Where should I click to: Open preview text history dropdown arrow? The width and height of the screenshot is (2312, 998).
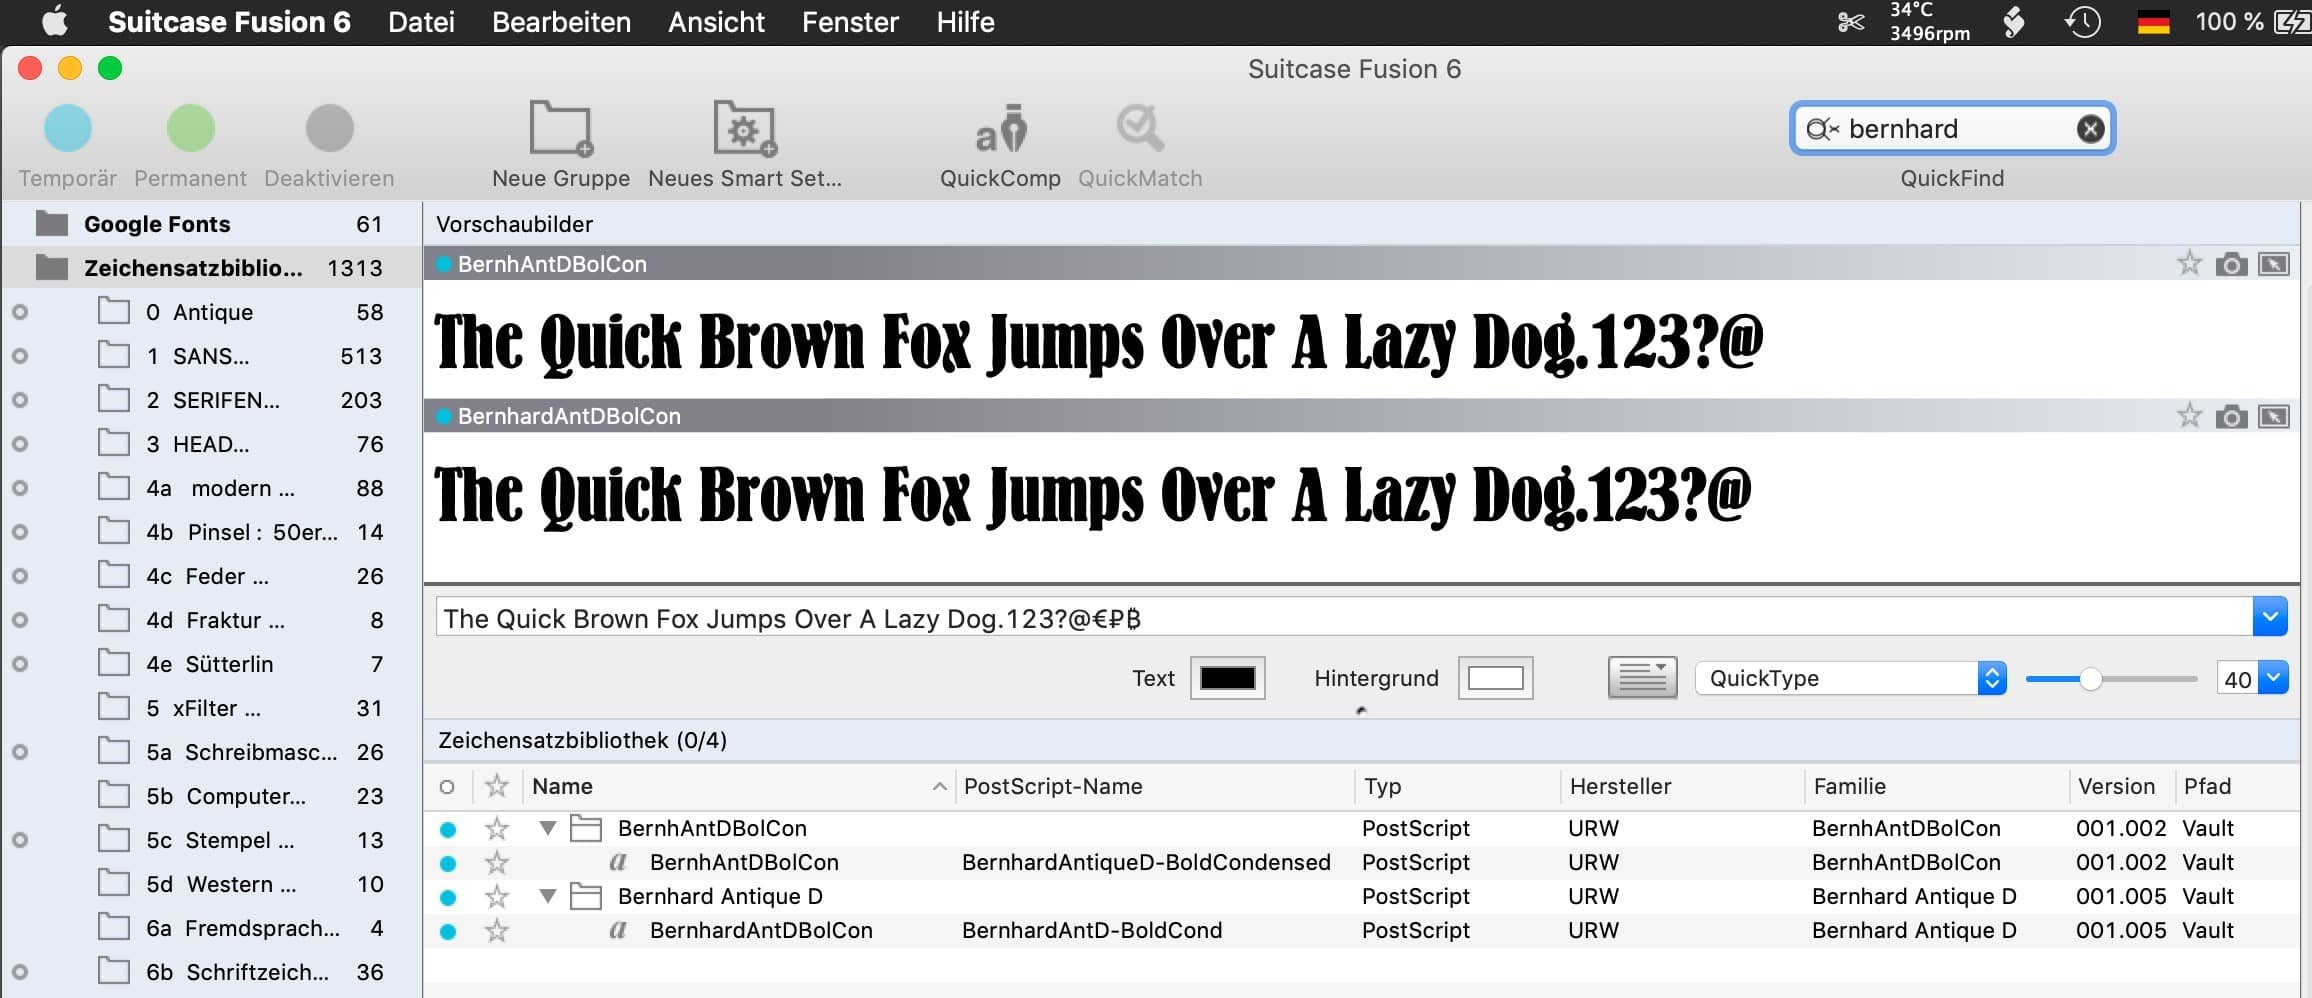tap(2270, 617)
